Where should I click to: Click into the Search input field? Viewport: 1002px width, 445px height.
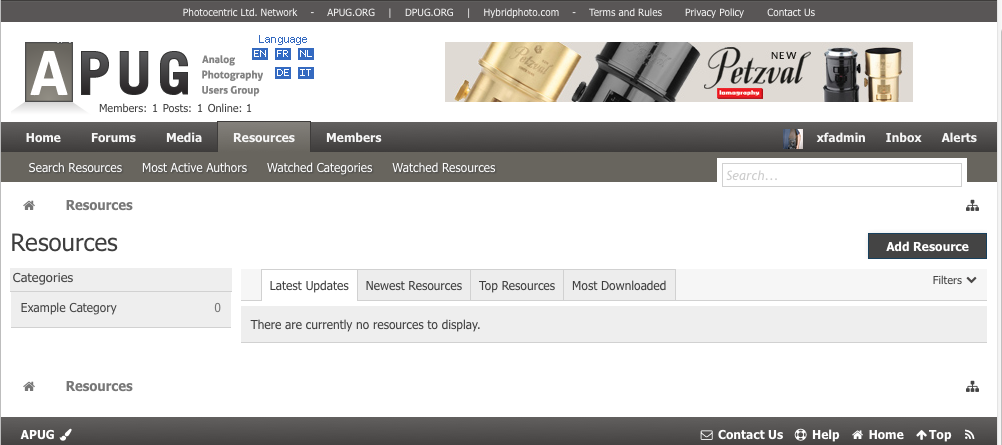[x=841, y=175]
